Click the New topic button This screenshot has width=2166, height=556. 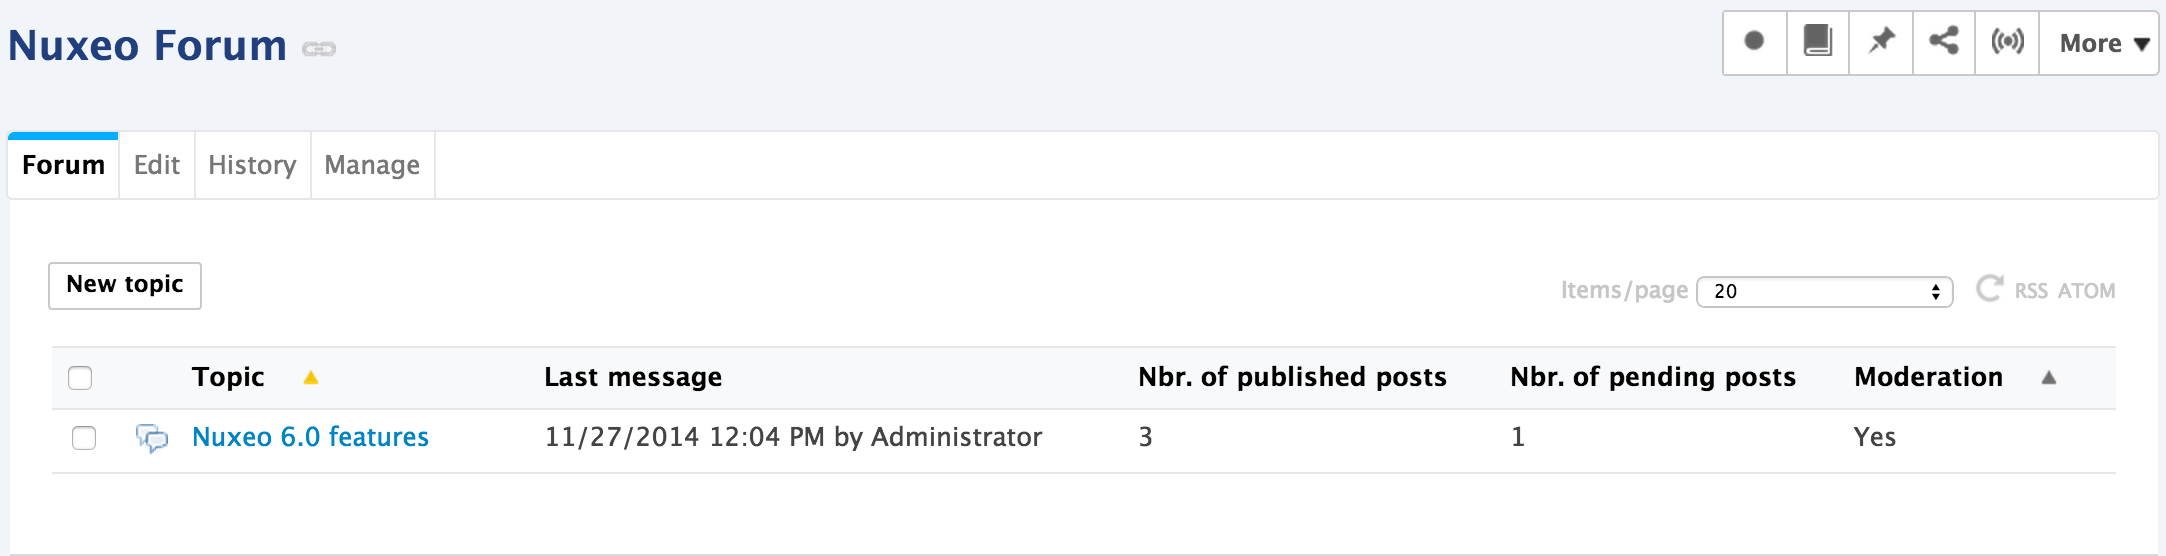point(125,286)
